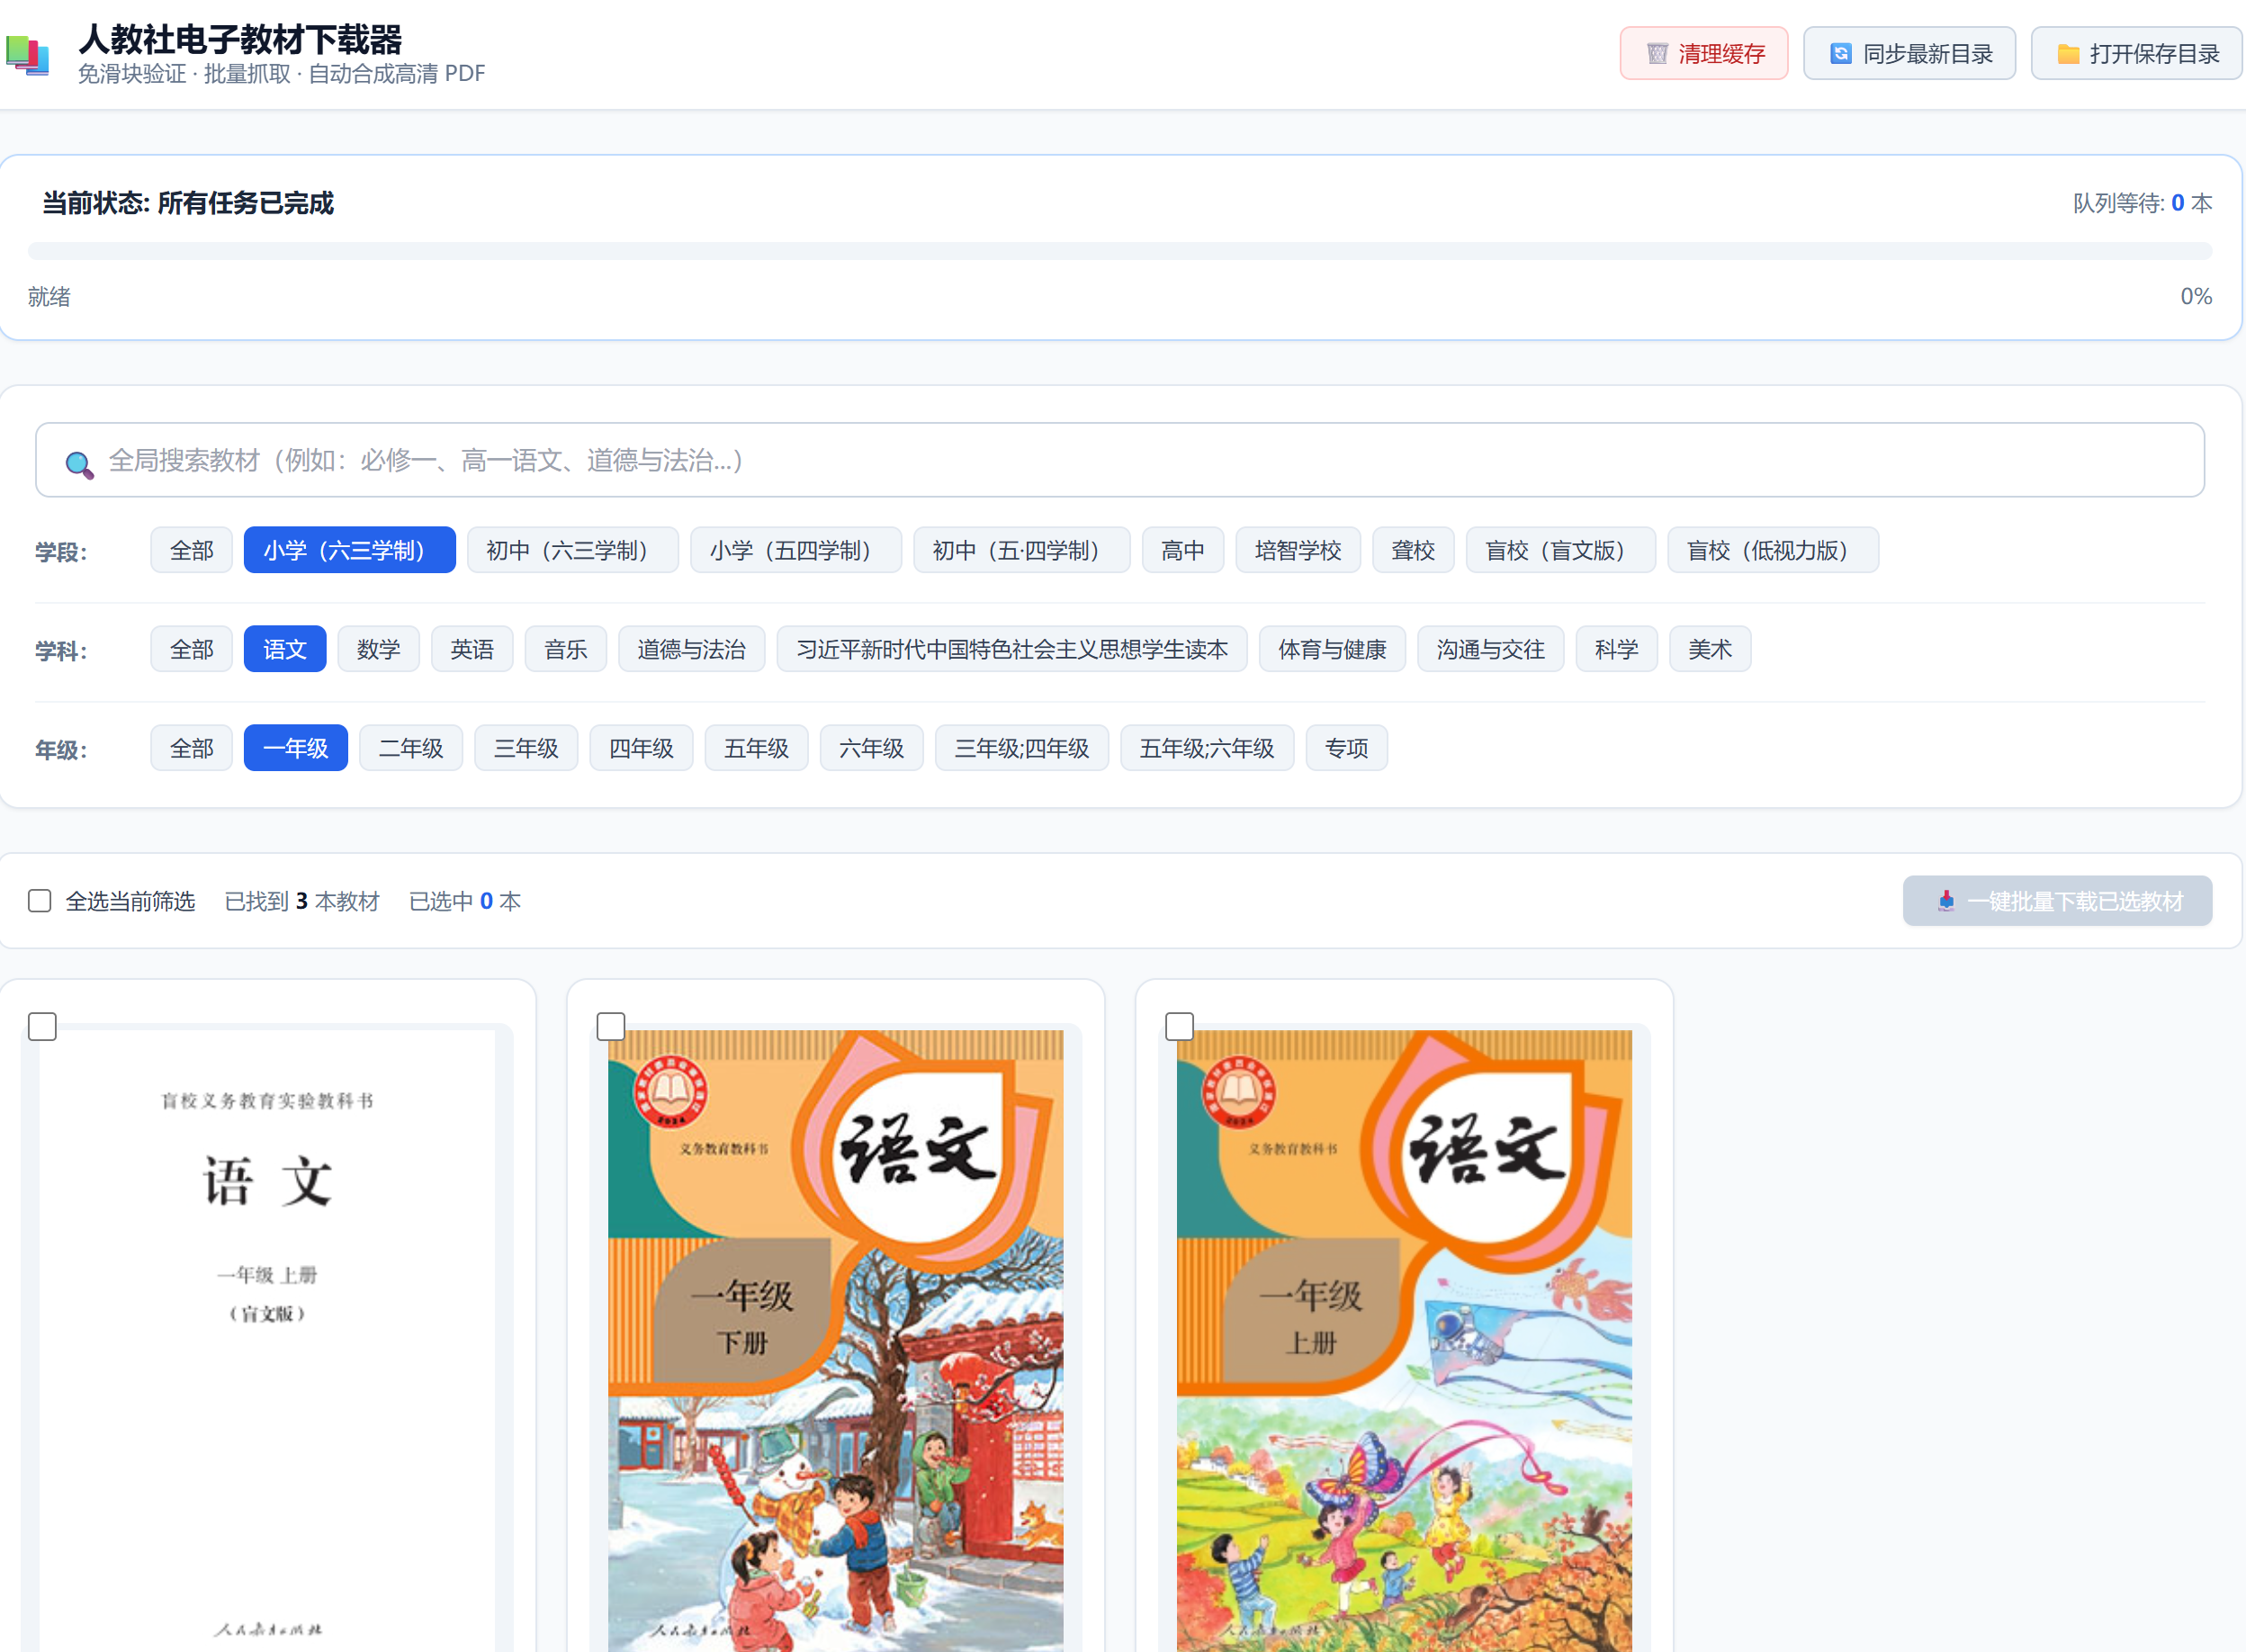Choose 盲校（低视力版） stage filter
The width and height of the screenshot is (2246, 1652).
[1772, 550]
